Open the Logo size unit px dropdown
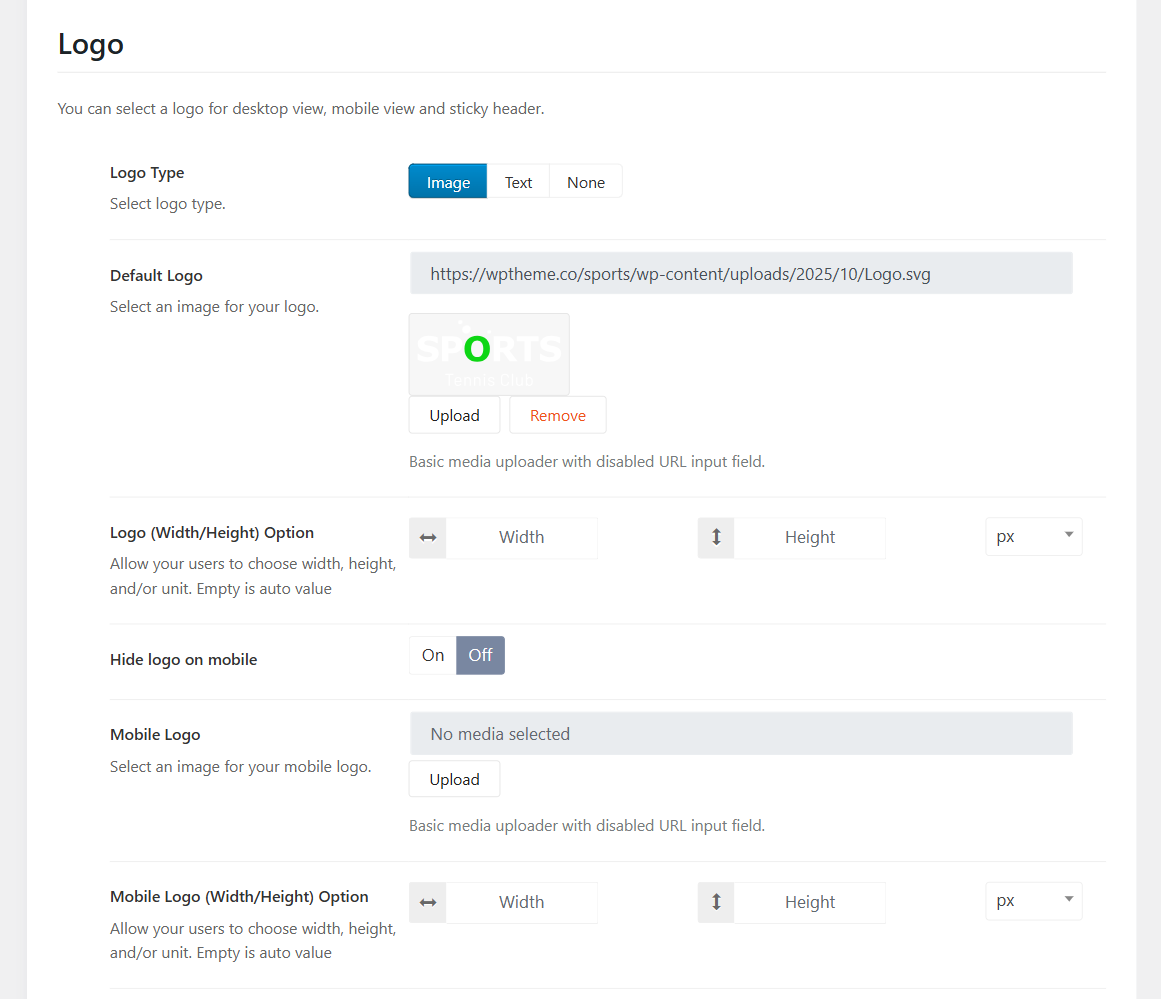This screenshot has width=1161, height=999. click(1033, 537)
